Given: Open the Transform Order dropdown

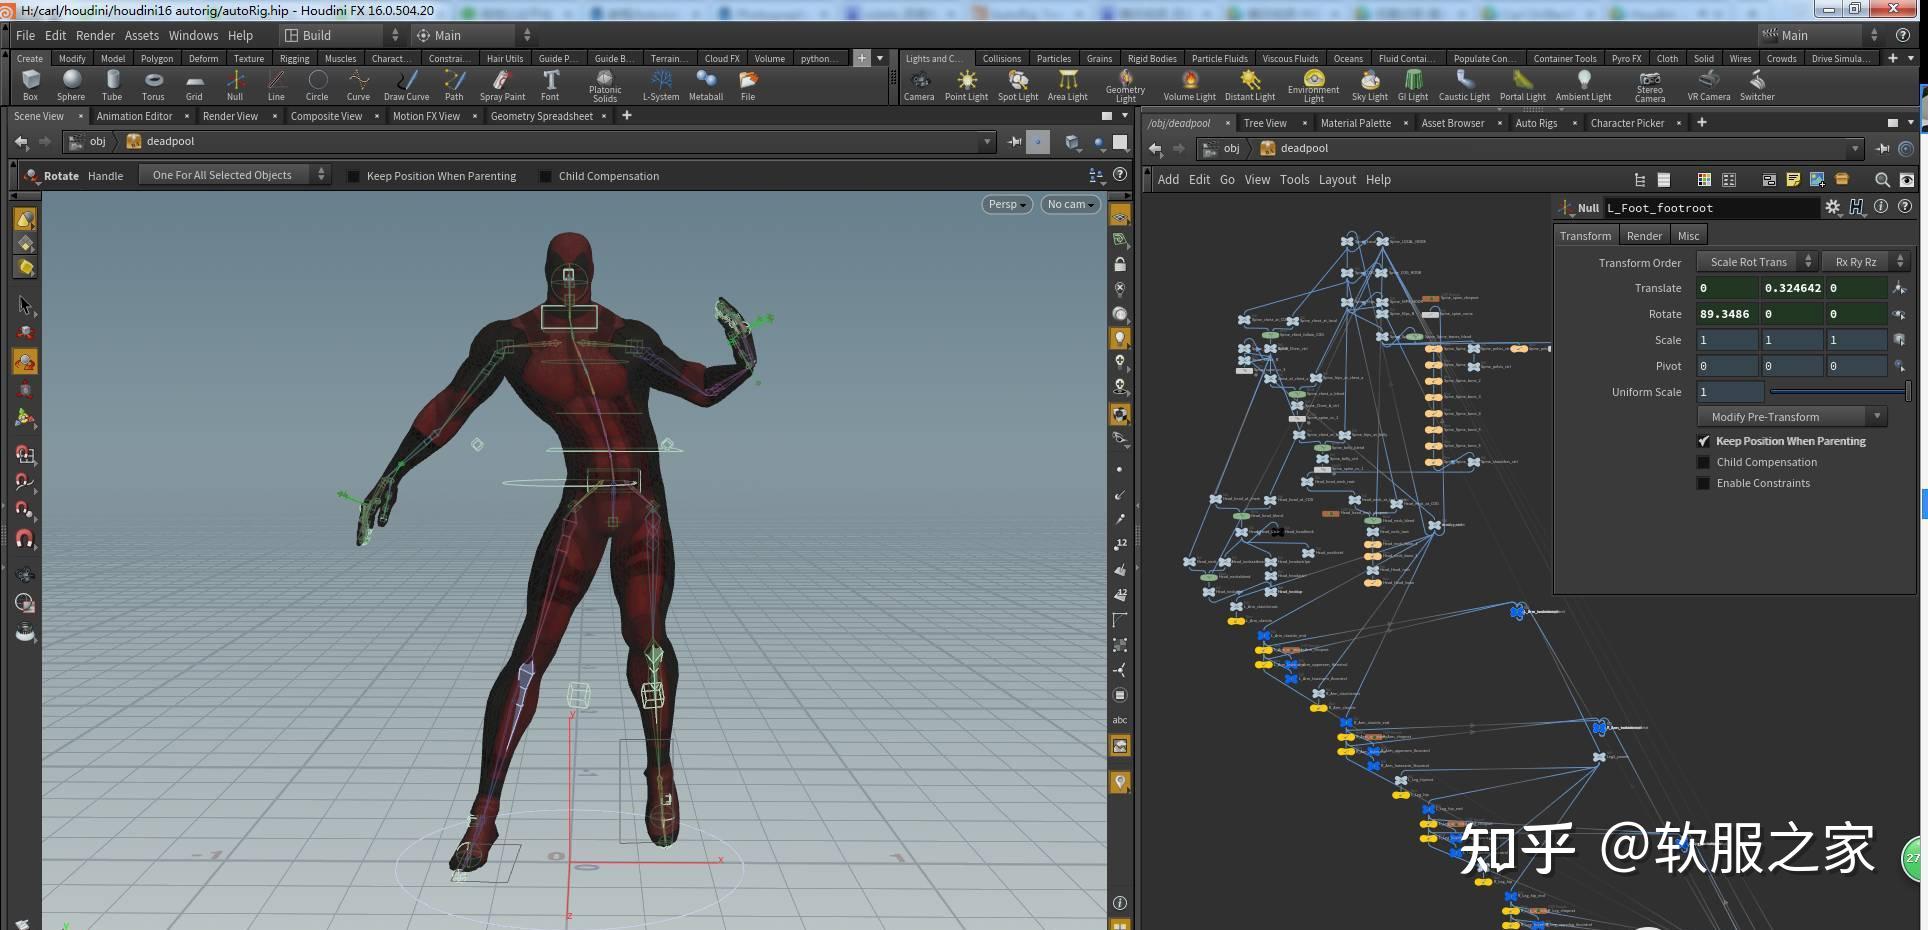Looking at the screenshot, I should point(1756,262).
